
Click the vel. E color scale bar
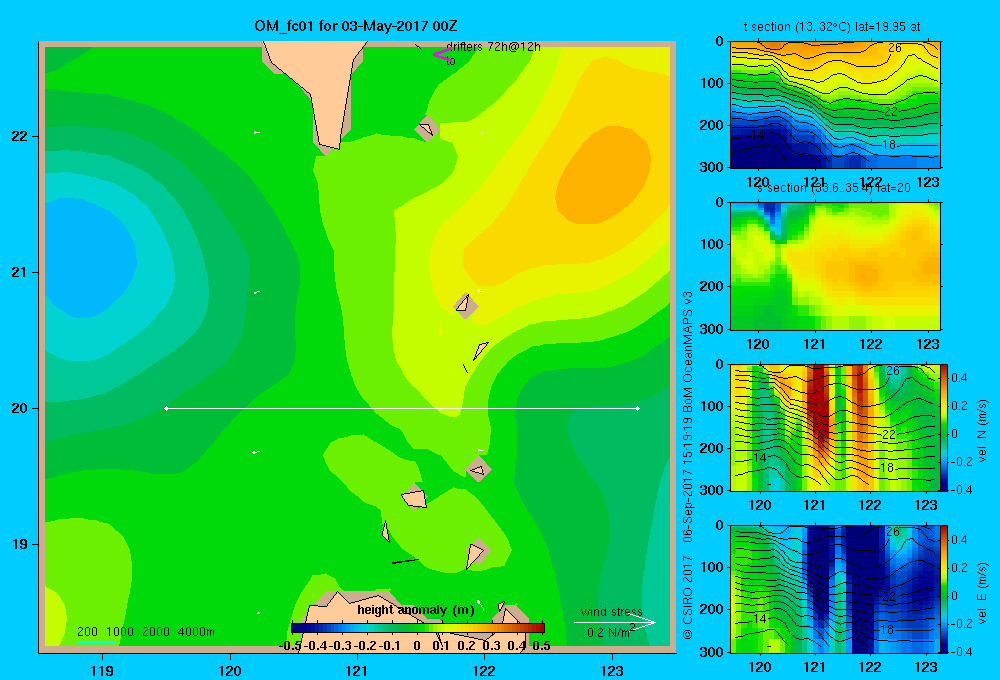pyautogui.click(x=945, y=589)
